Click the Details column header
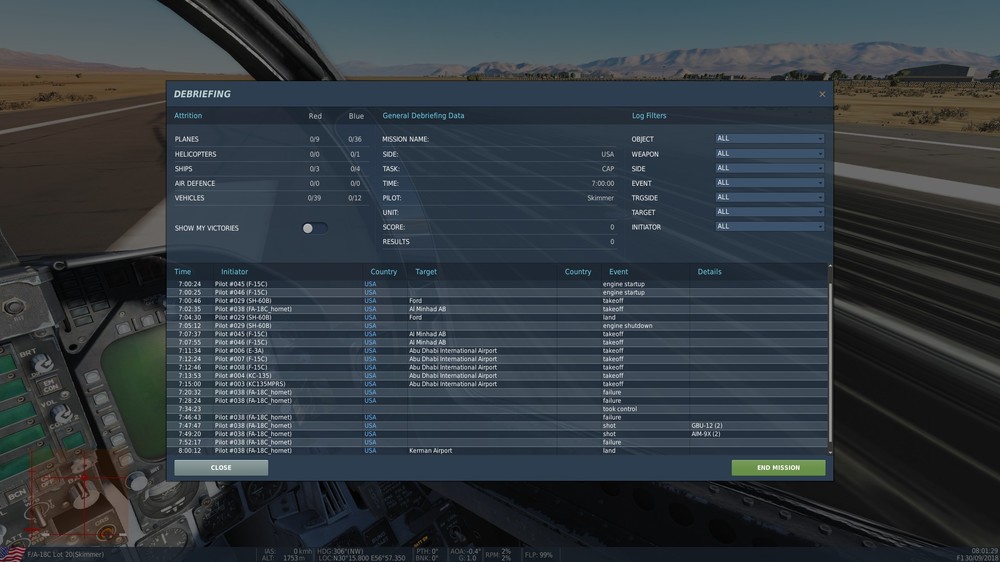The image size is (1000, 562). (x=709, y=272)
